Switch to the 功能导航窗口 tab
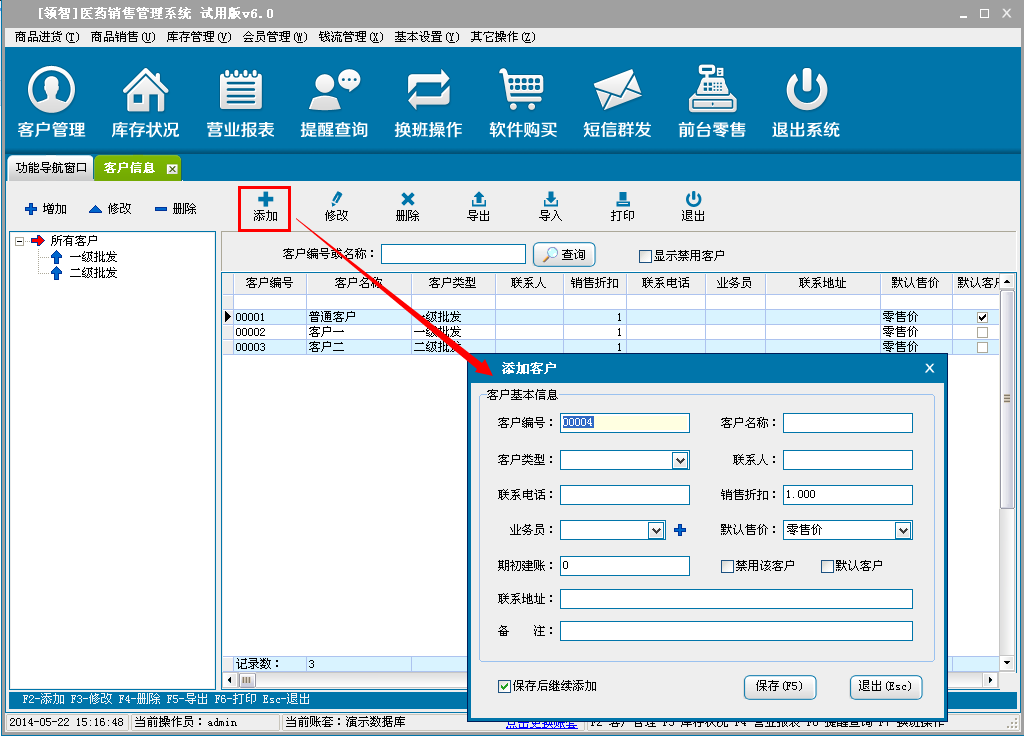 tap(52, 168)
